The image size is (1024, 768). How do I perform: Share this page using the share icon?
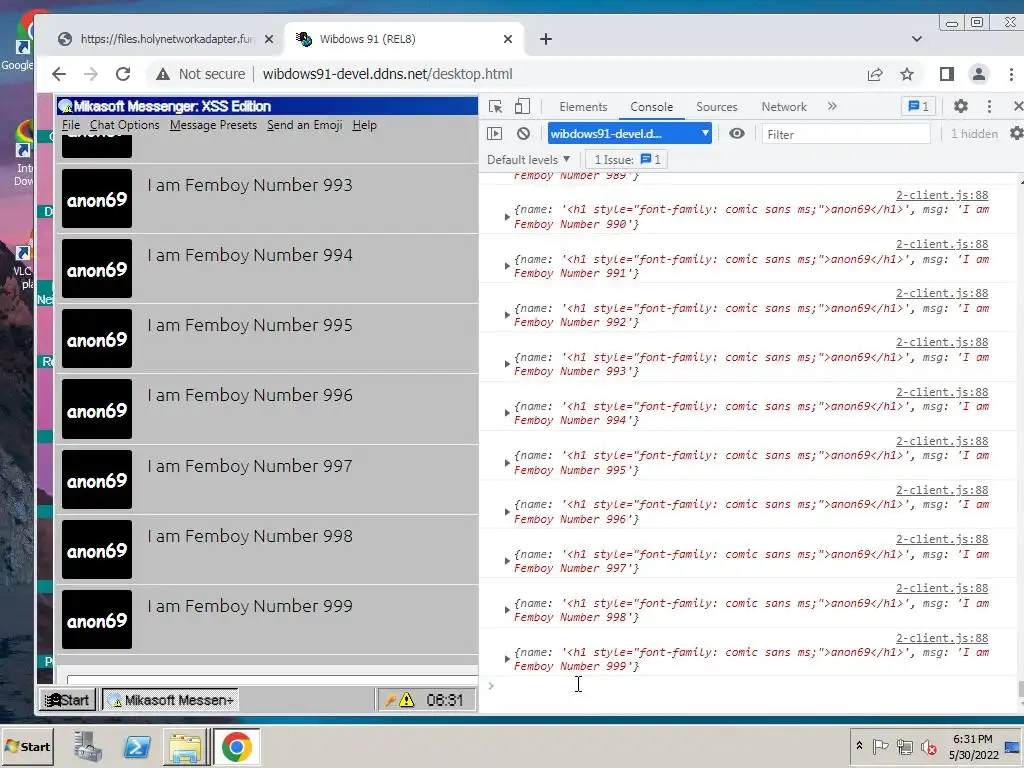875,74
